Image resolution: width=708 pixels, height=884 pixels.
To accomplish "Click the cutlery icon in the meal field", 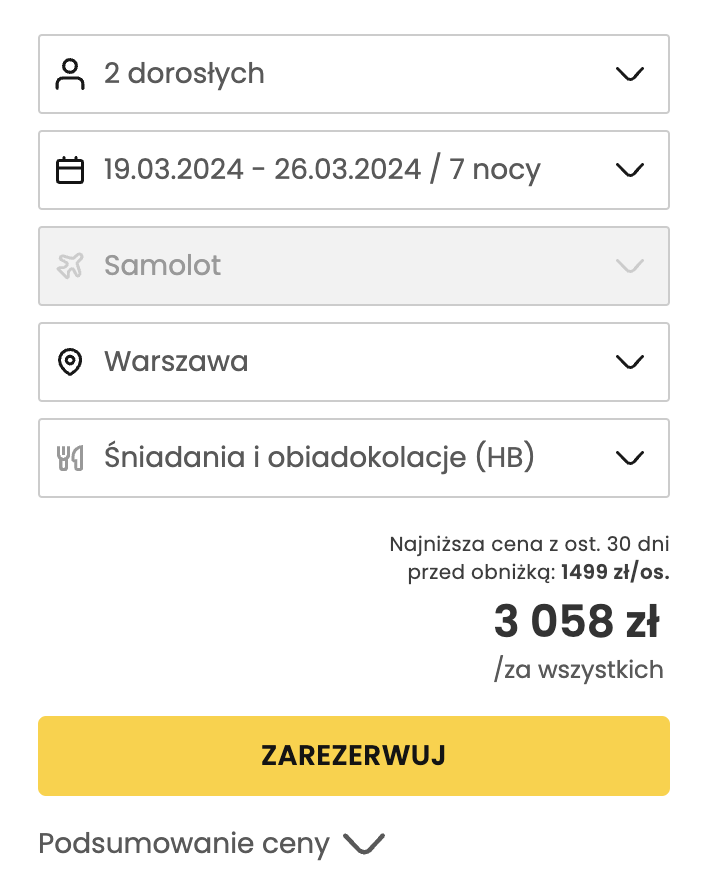I will (70, 457).
